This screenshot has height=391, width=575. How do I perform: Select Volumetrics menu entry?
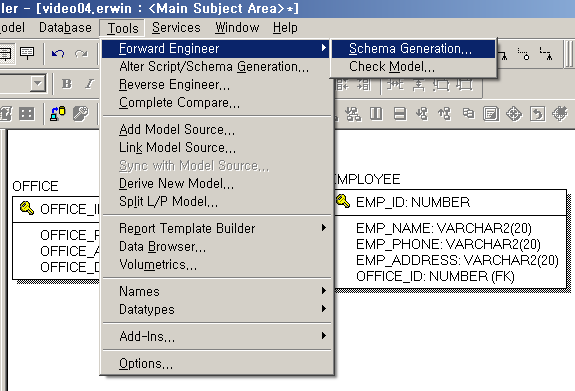point(217,264)
